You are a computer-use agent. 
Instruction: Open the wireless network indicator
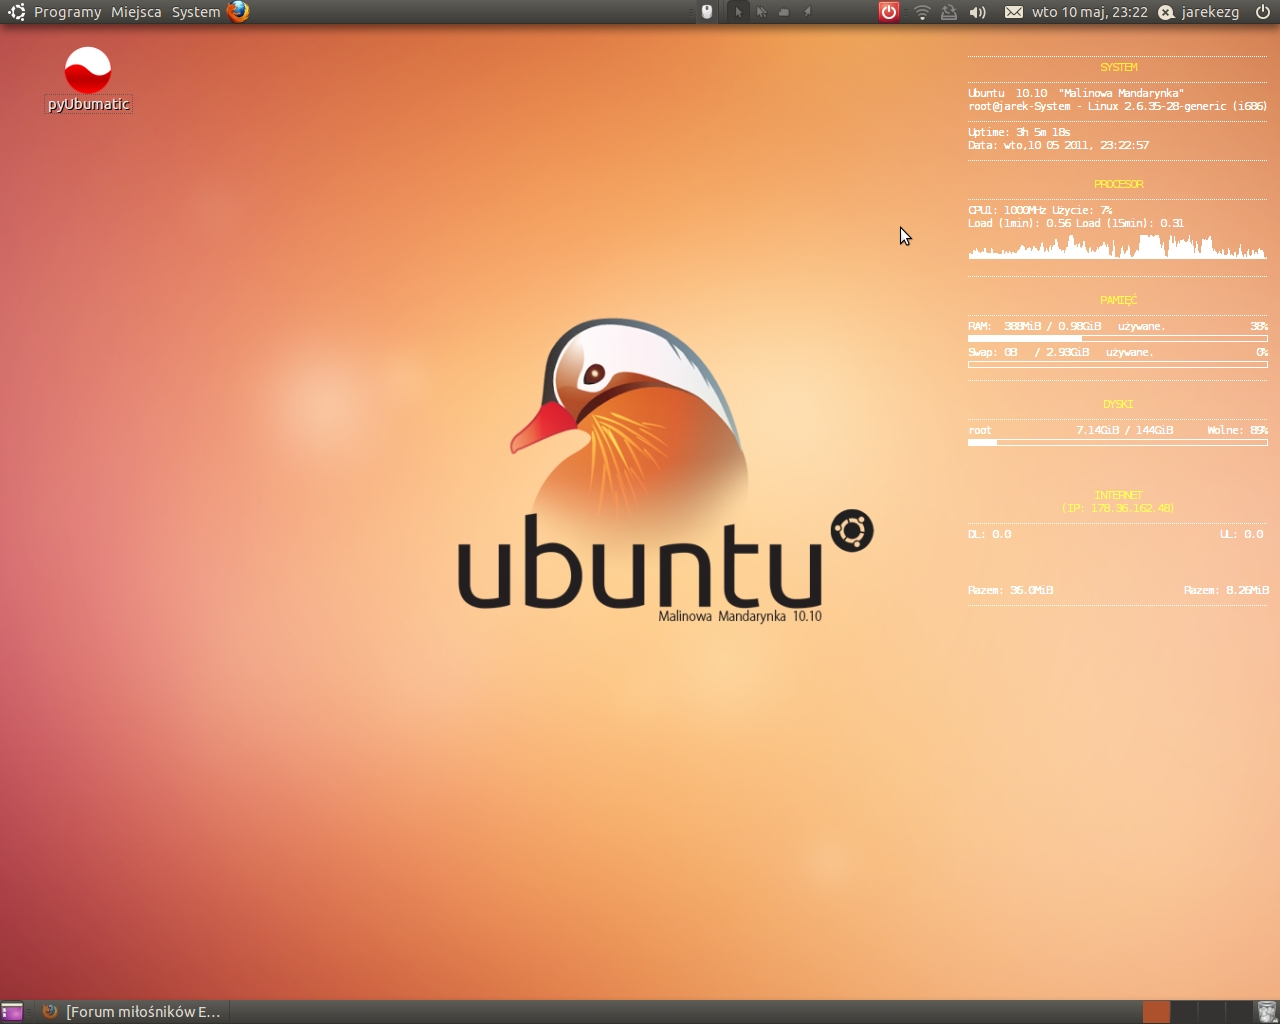pos(922,12)
